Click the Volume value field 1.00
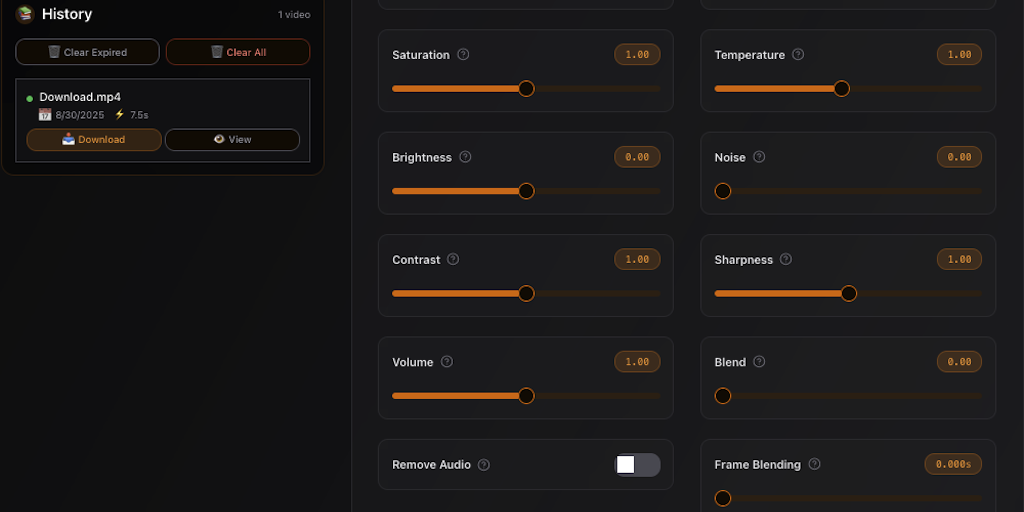 [x=637, y=361]
